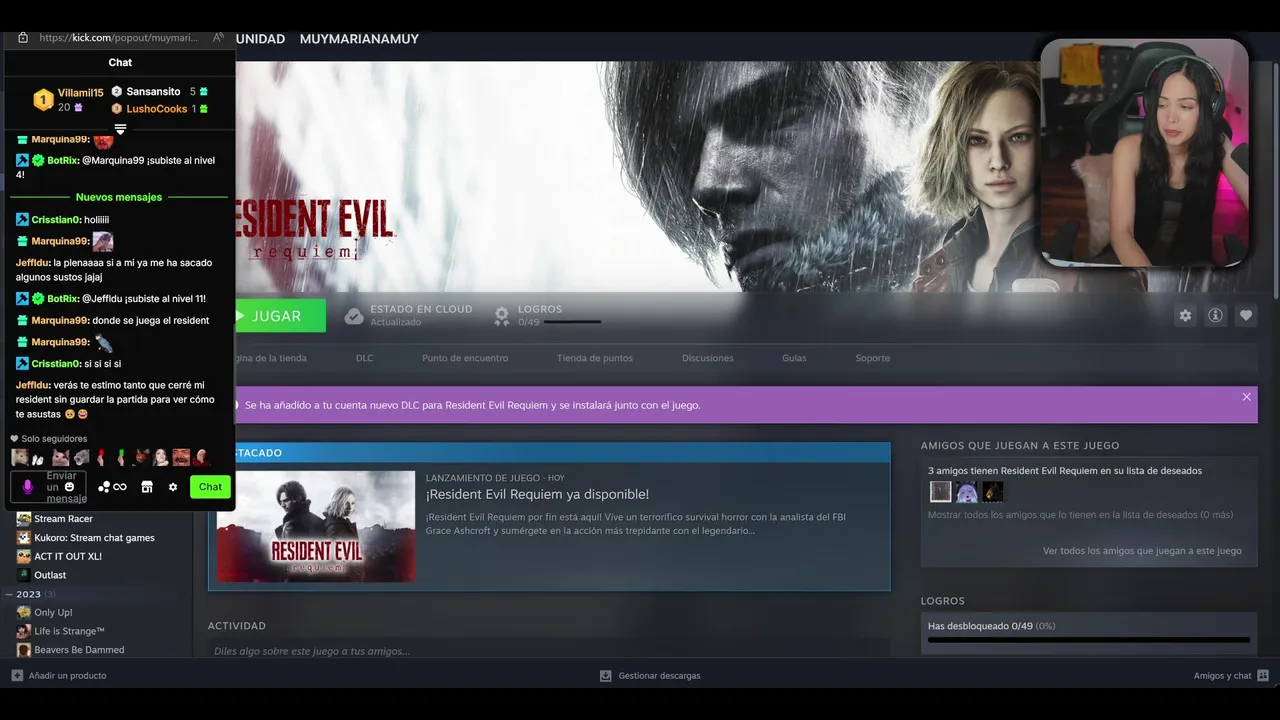The width and height of the screenshot is (1280, 720).
Task: Click the kick.com popout address bar URL
Action: [x=119, y=38]
